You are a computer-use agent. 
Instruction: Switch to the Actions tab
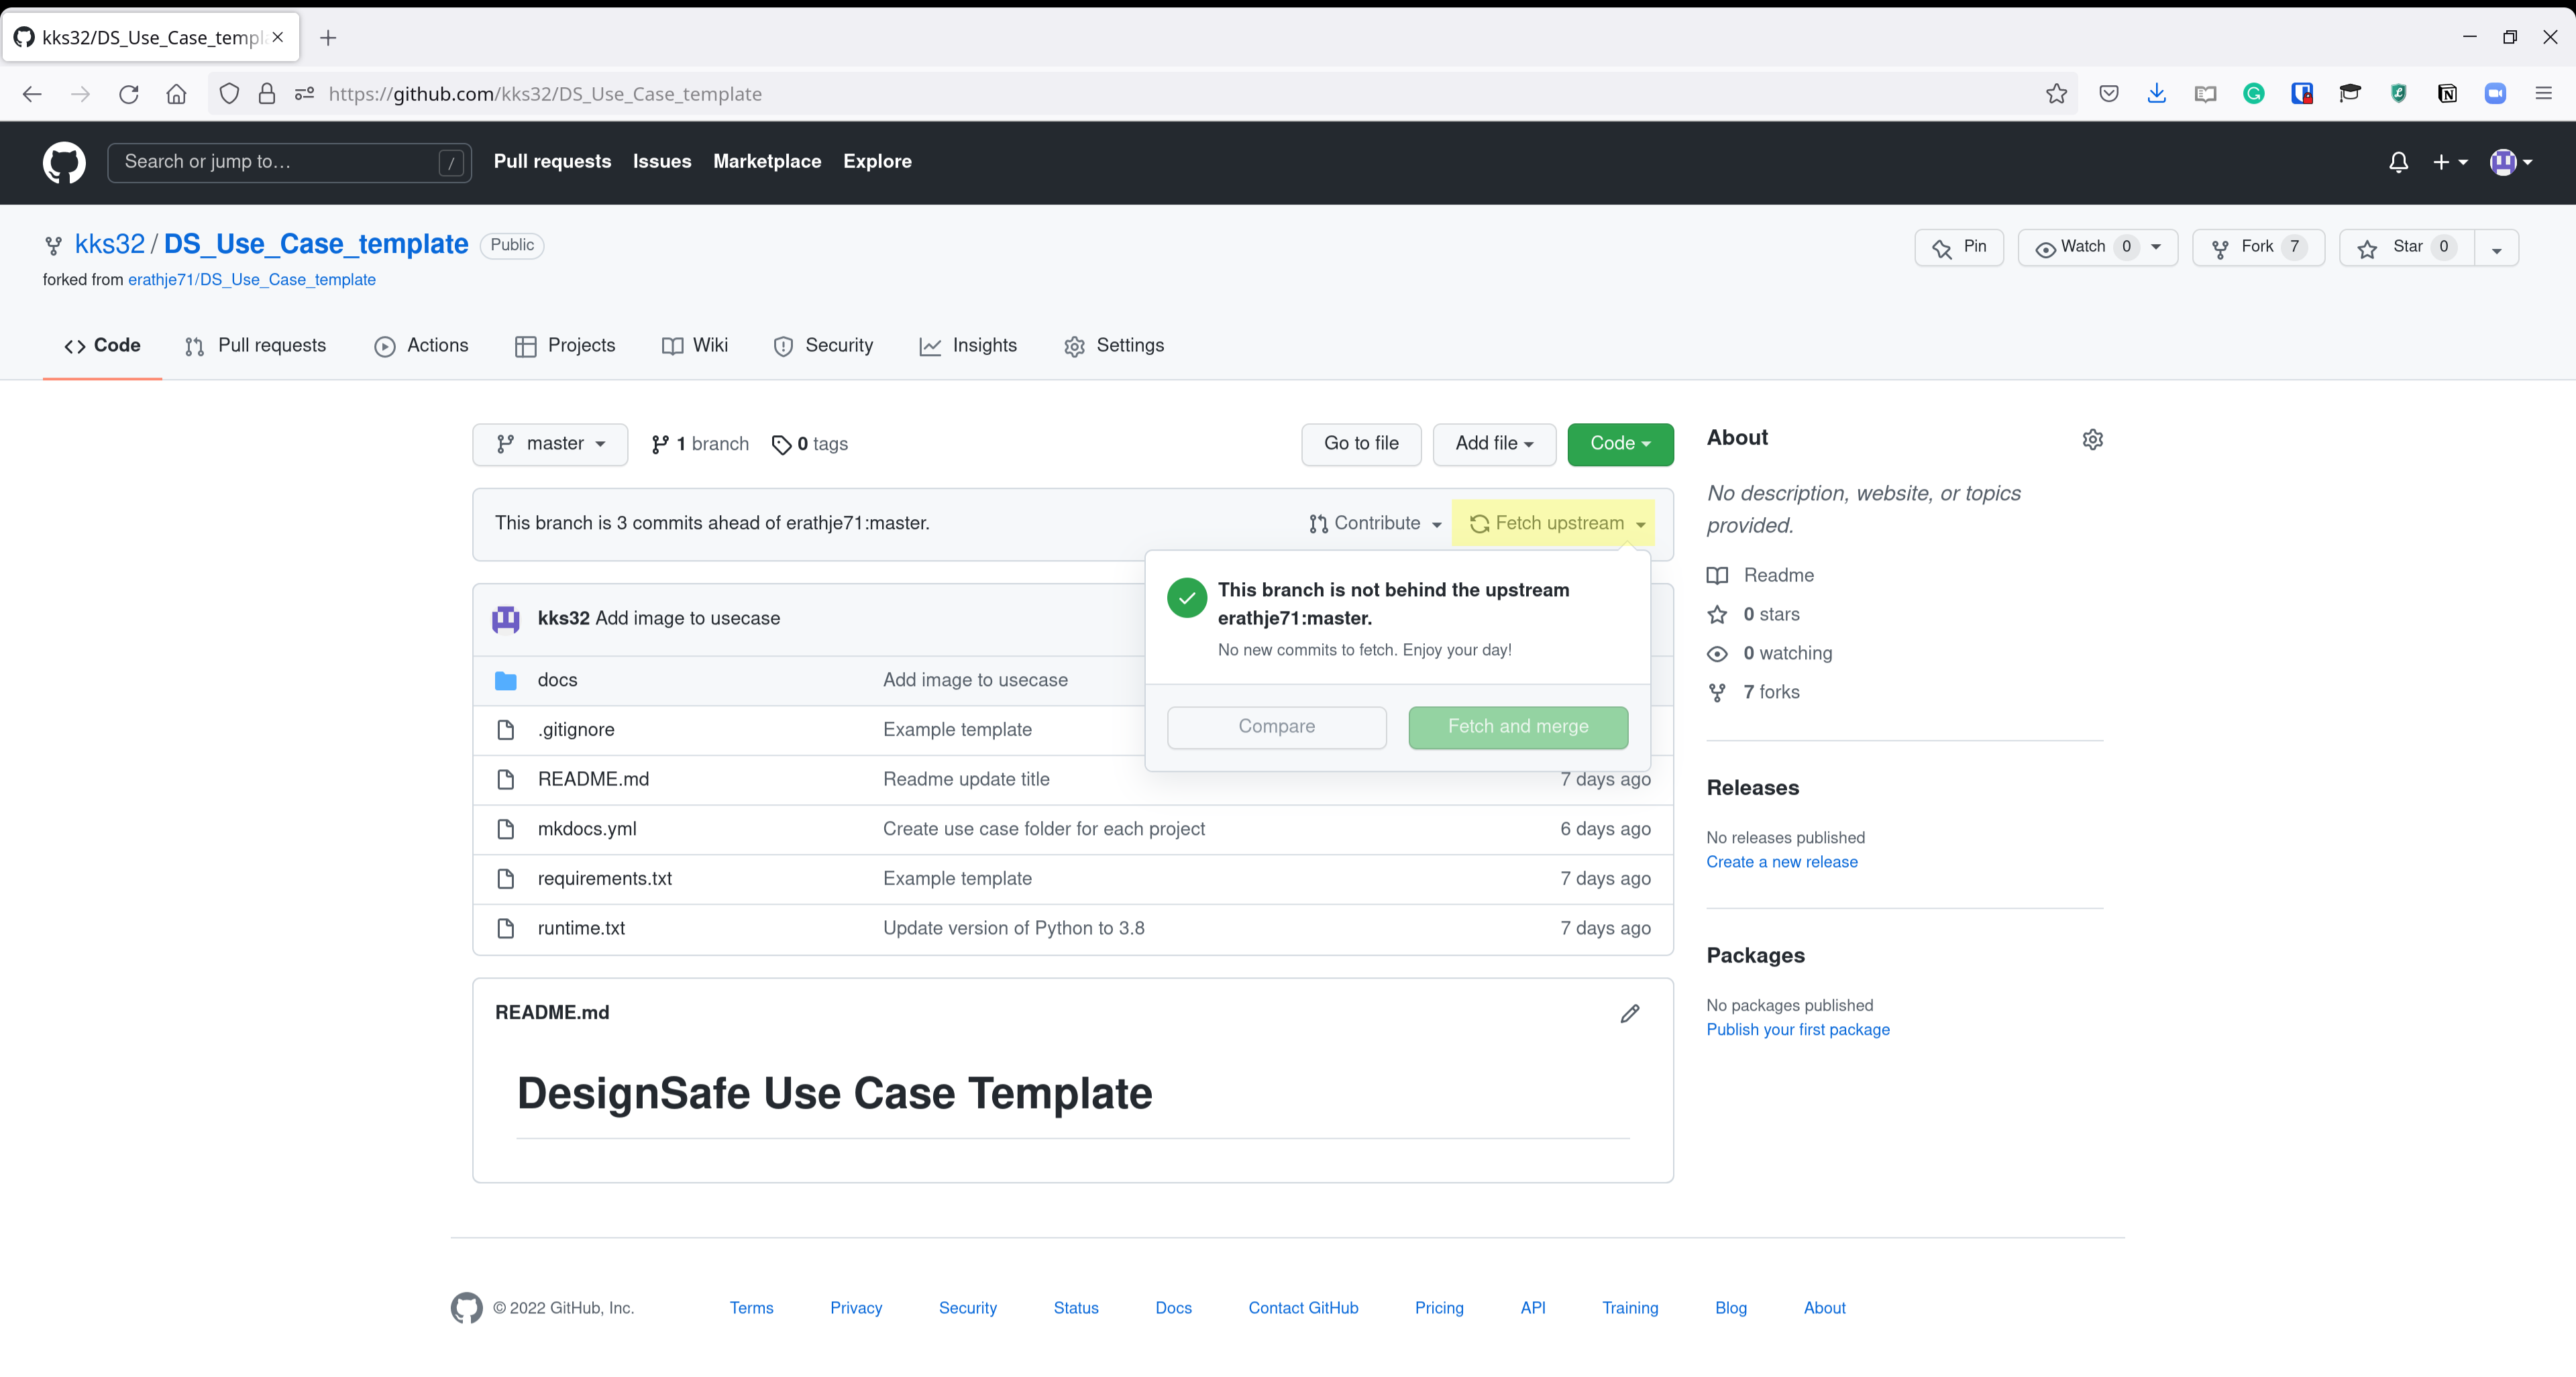[421, 346]
